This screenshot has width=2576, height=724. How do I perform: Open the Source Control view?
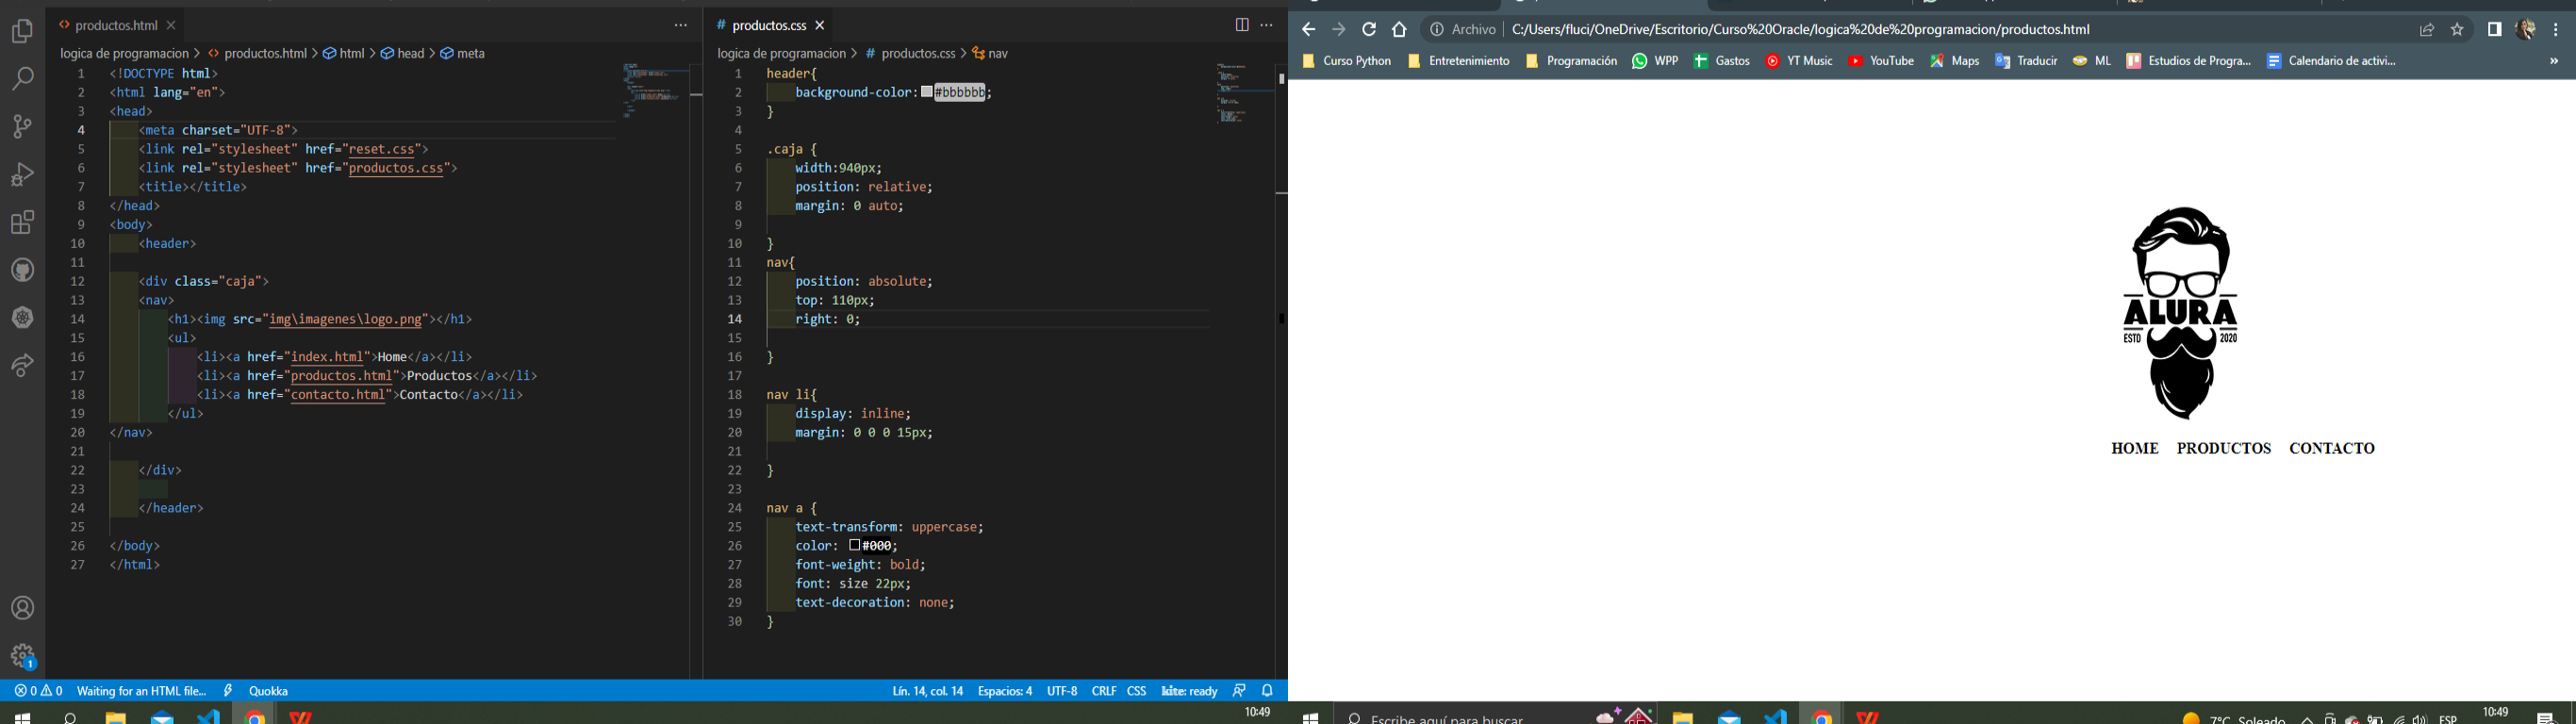click(x=22, y=127)
